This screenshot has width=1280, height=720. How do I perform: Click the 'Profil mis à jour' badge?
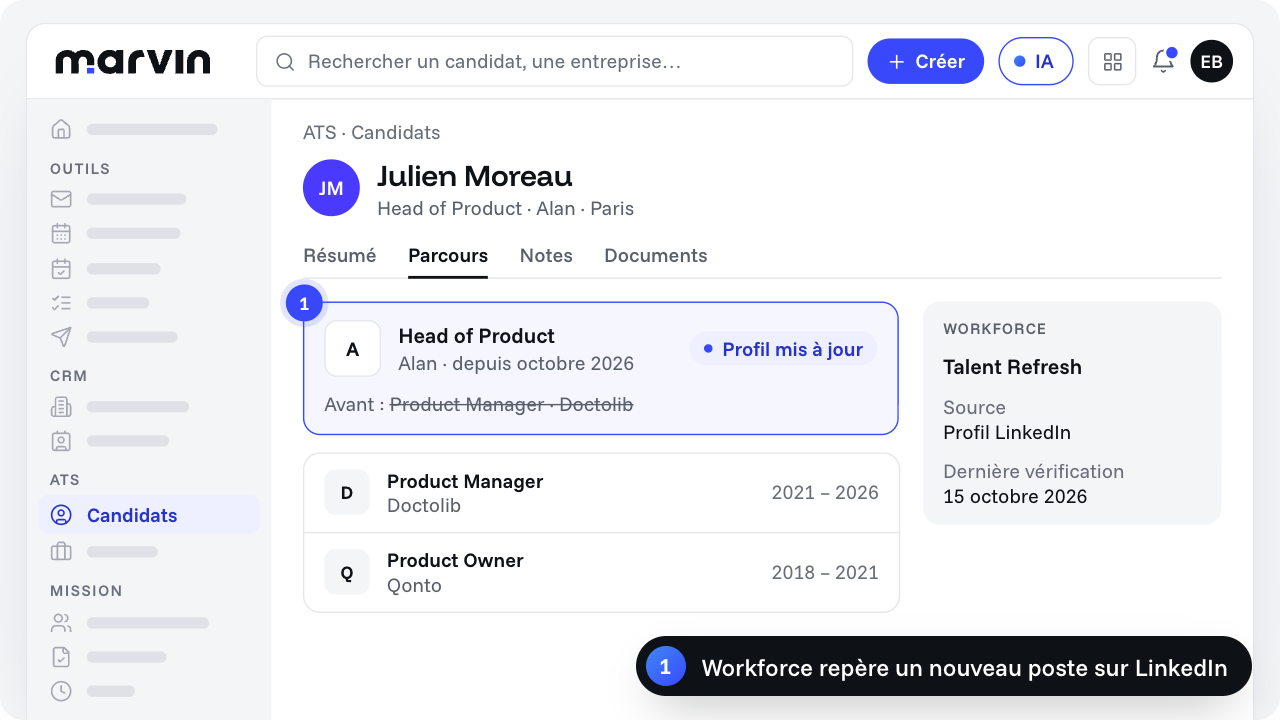tap(783, 349)
